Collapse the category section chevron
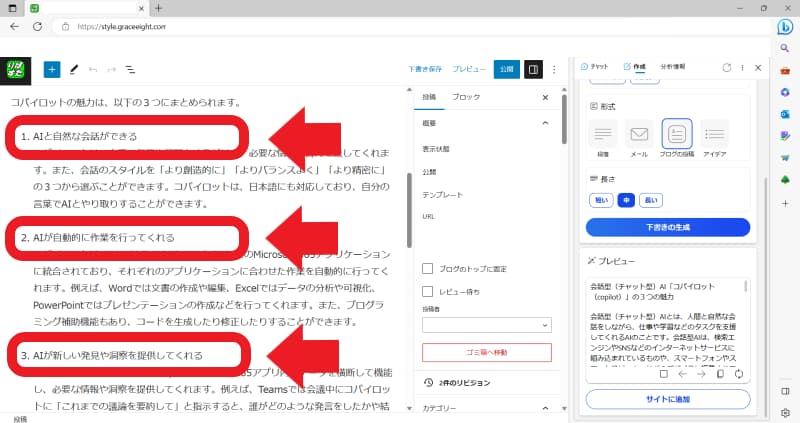 pyautogui.click(x=545, y=408)
